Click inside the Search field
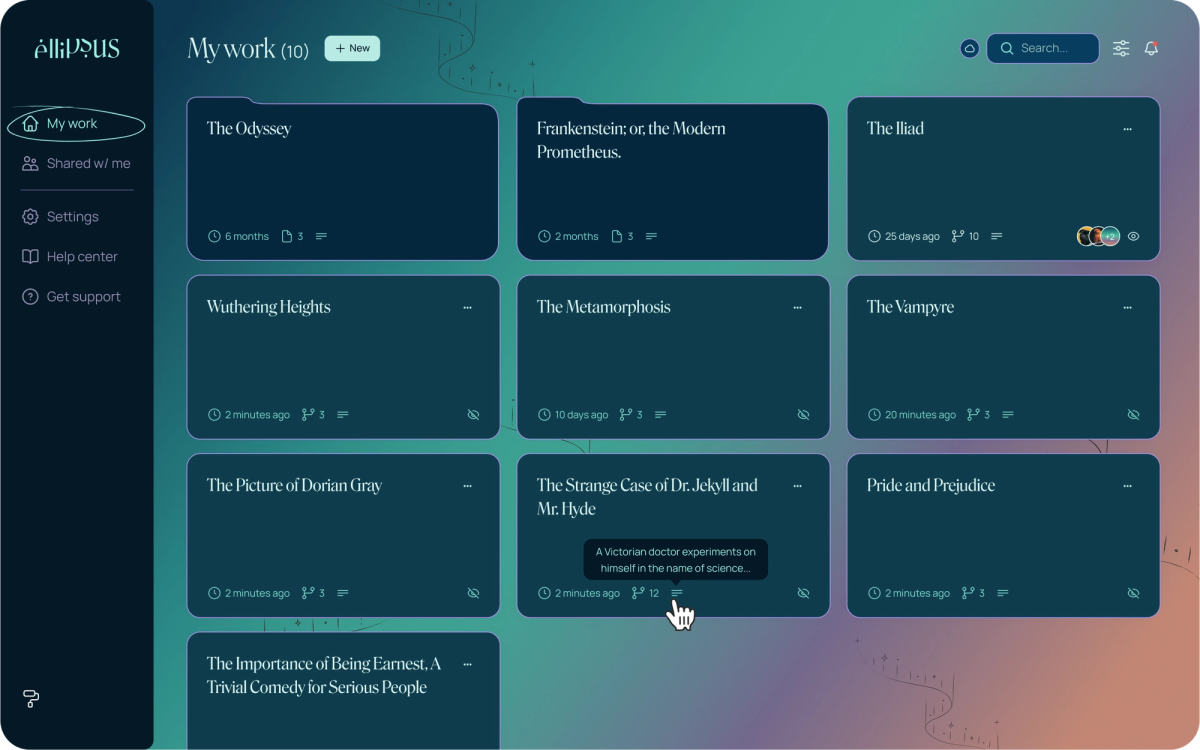1200x750 pixels. [1043, 48]
